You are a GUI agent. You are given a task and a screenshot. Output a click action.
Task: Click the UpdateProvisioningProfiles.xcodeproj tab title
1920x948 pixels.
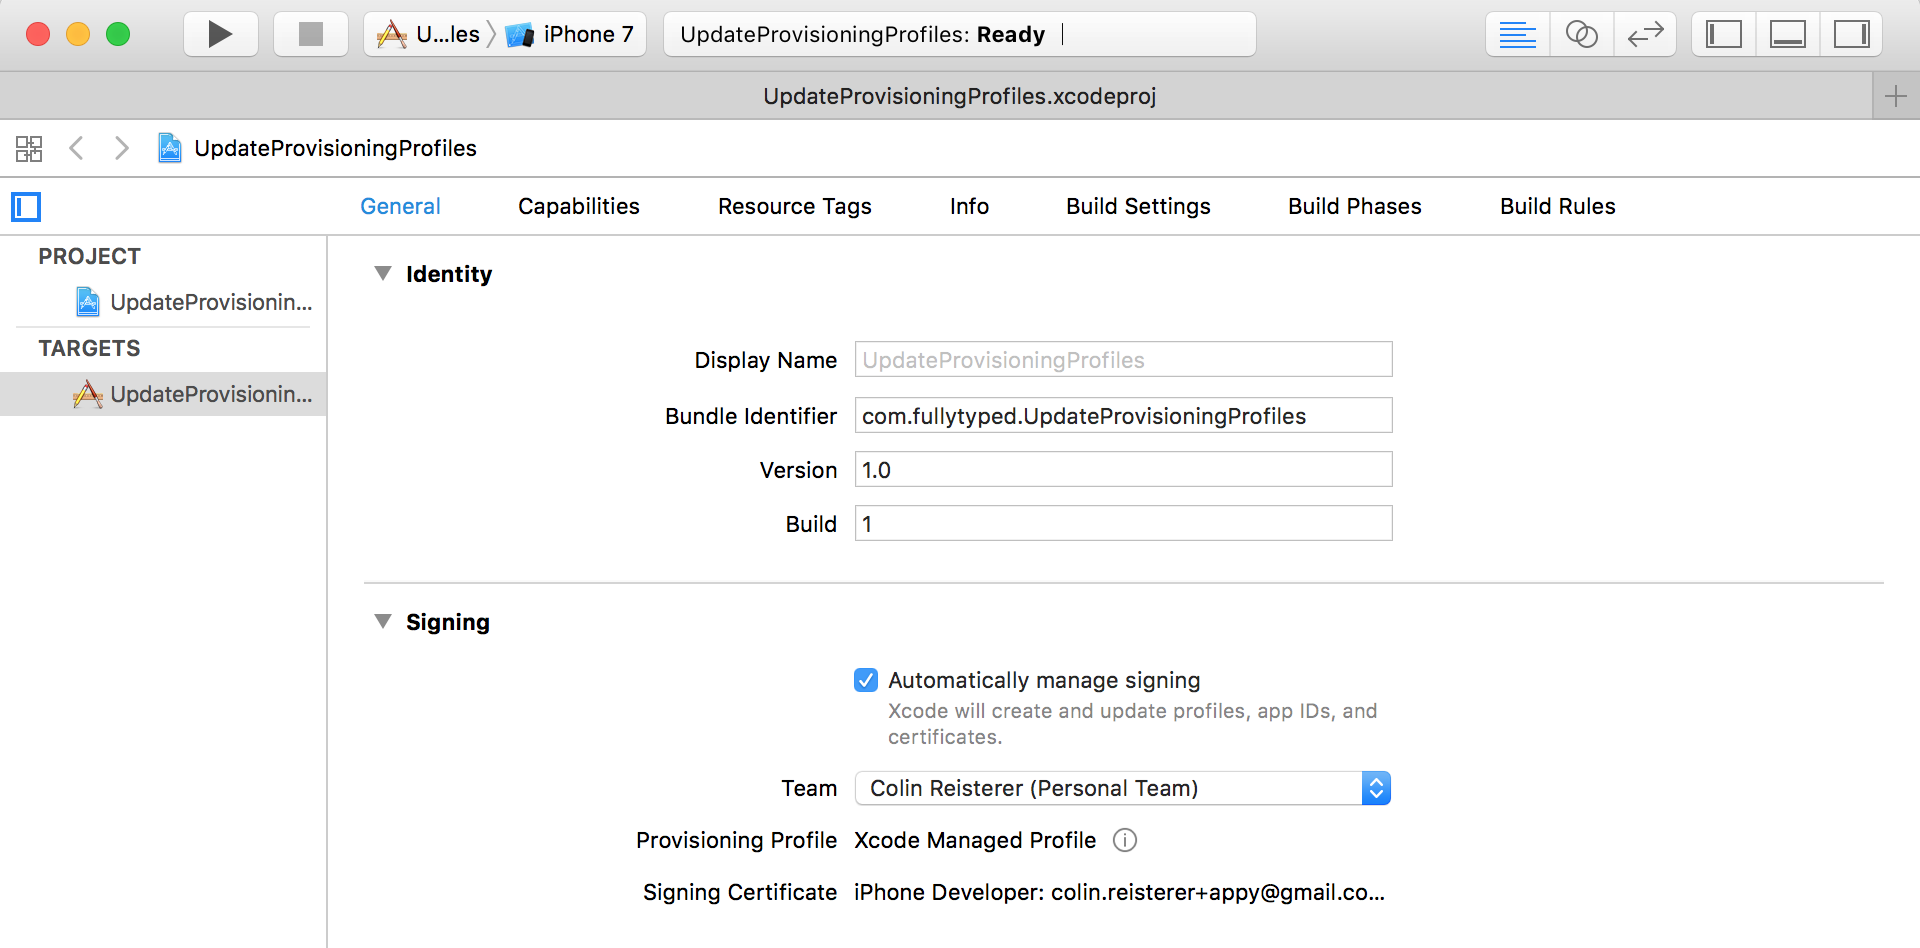click(x=959, y=96)
